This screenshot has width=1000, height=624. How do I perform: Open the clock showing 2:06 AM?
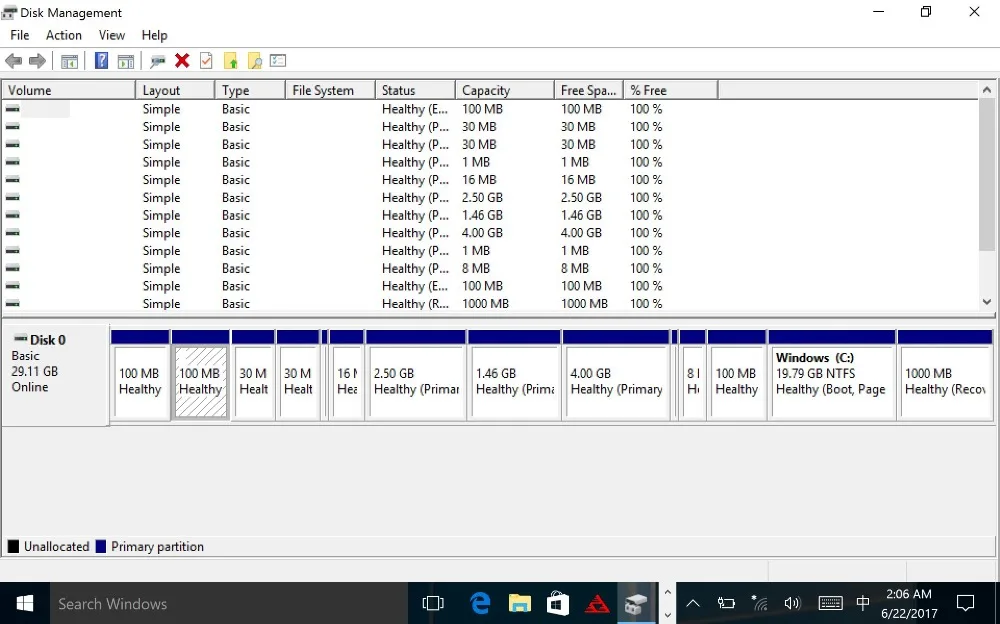pos(909,604)
